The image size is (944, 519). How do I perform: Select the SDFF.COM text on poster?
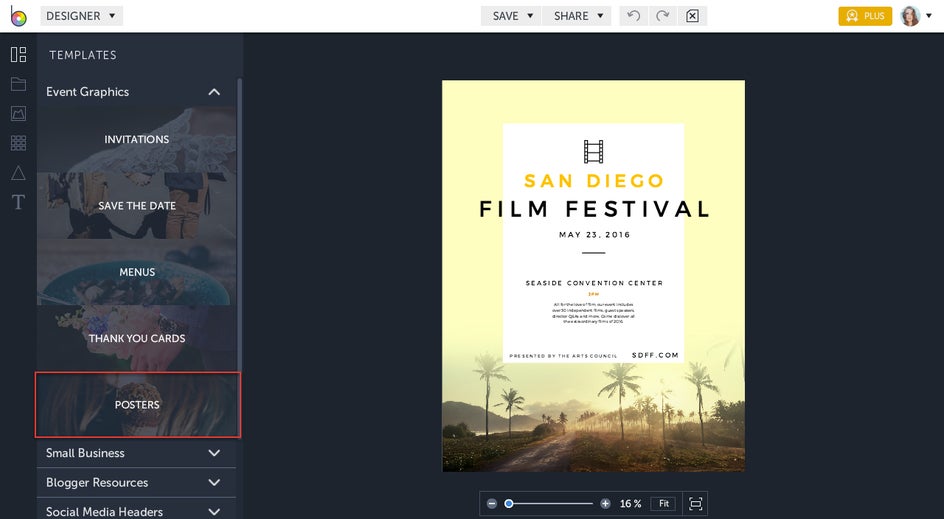(655, 355)
